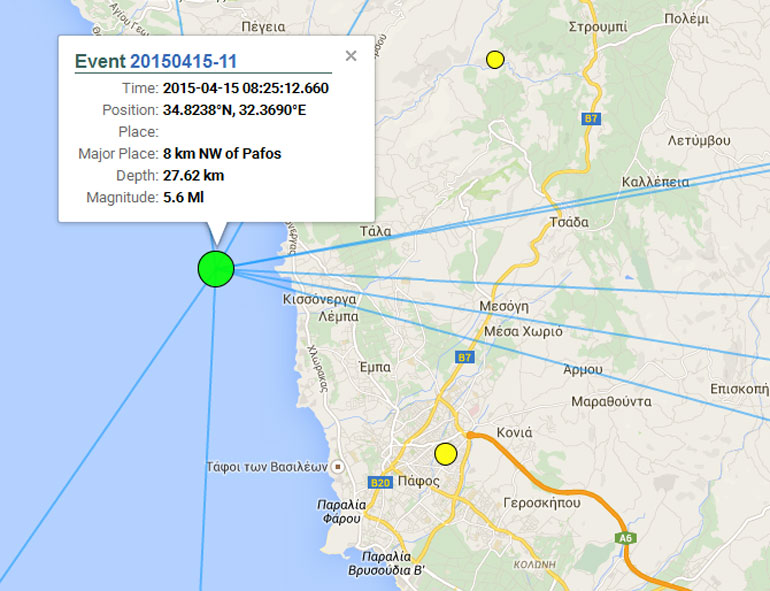Screen dimensions: 770x591
Task: Click the Κισσόνεργα village label
Action: pyautogui.click(x=320, y=299)
